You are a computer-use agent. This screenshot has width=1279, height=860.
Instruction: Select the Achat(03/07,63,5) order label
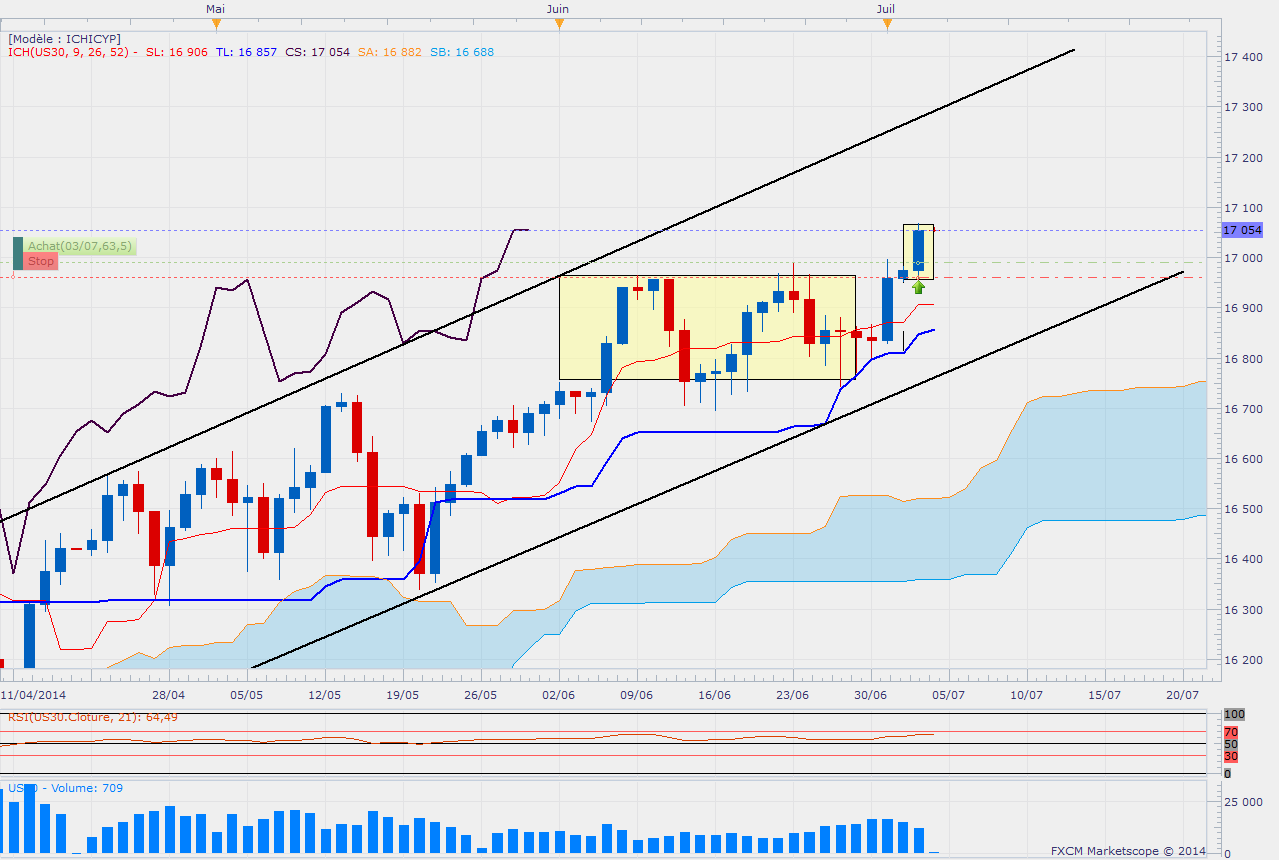[79, 246]
